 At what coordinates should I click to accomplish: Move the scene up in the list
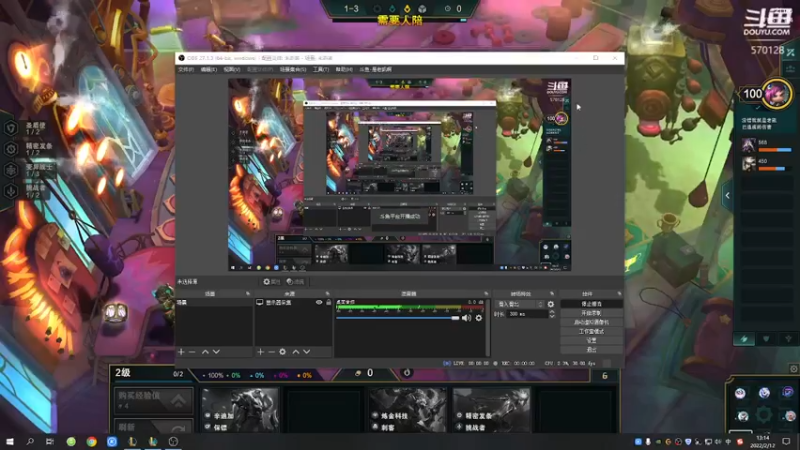[205, 352]
